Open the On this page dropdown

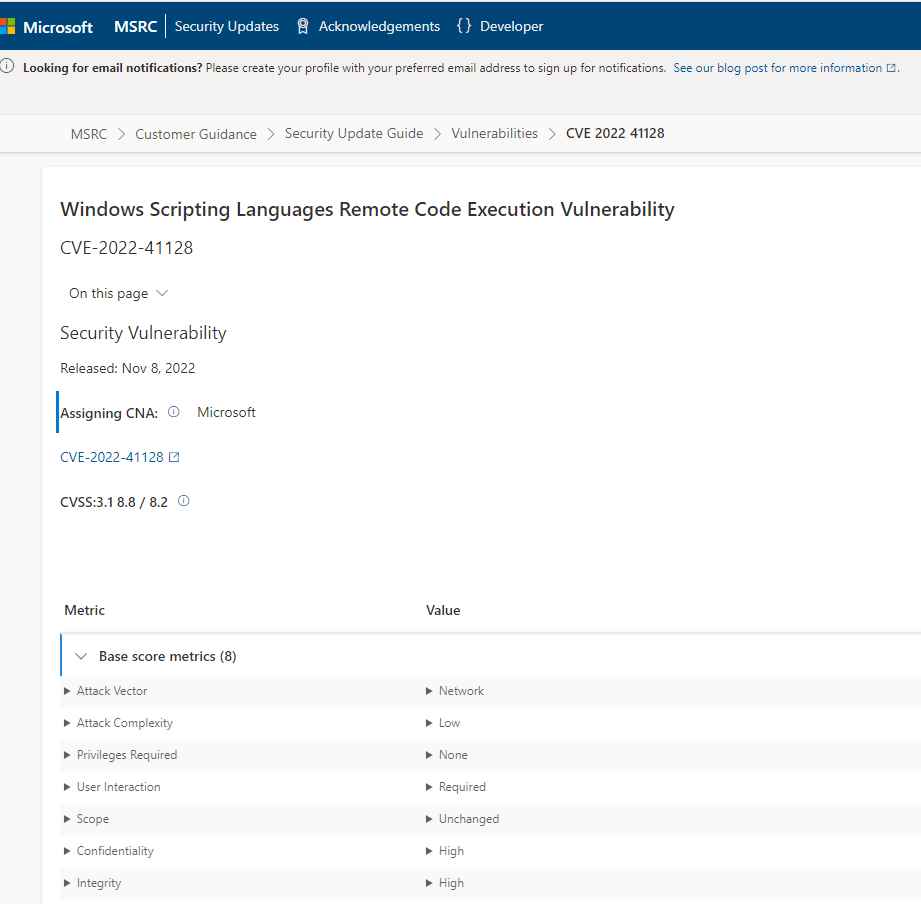click(x=118, y=293)
